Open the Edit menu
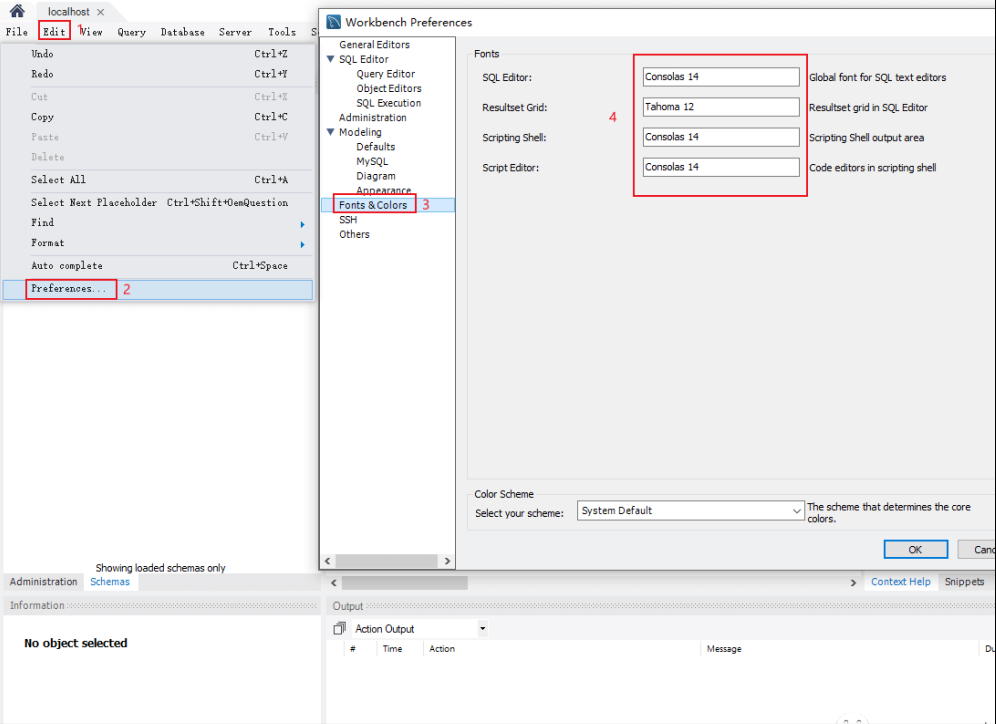 [x=54, y=32]
